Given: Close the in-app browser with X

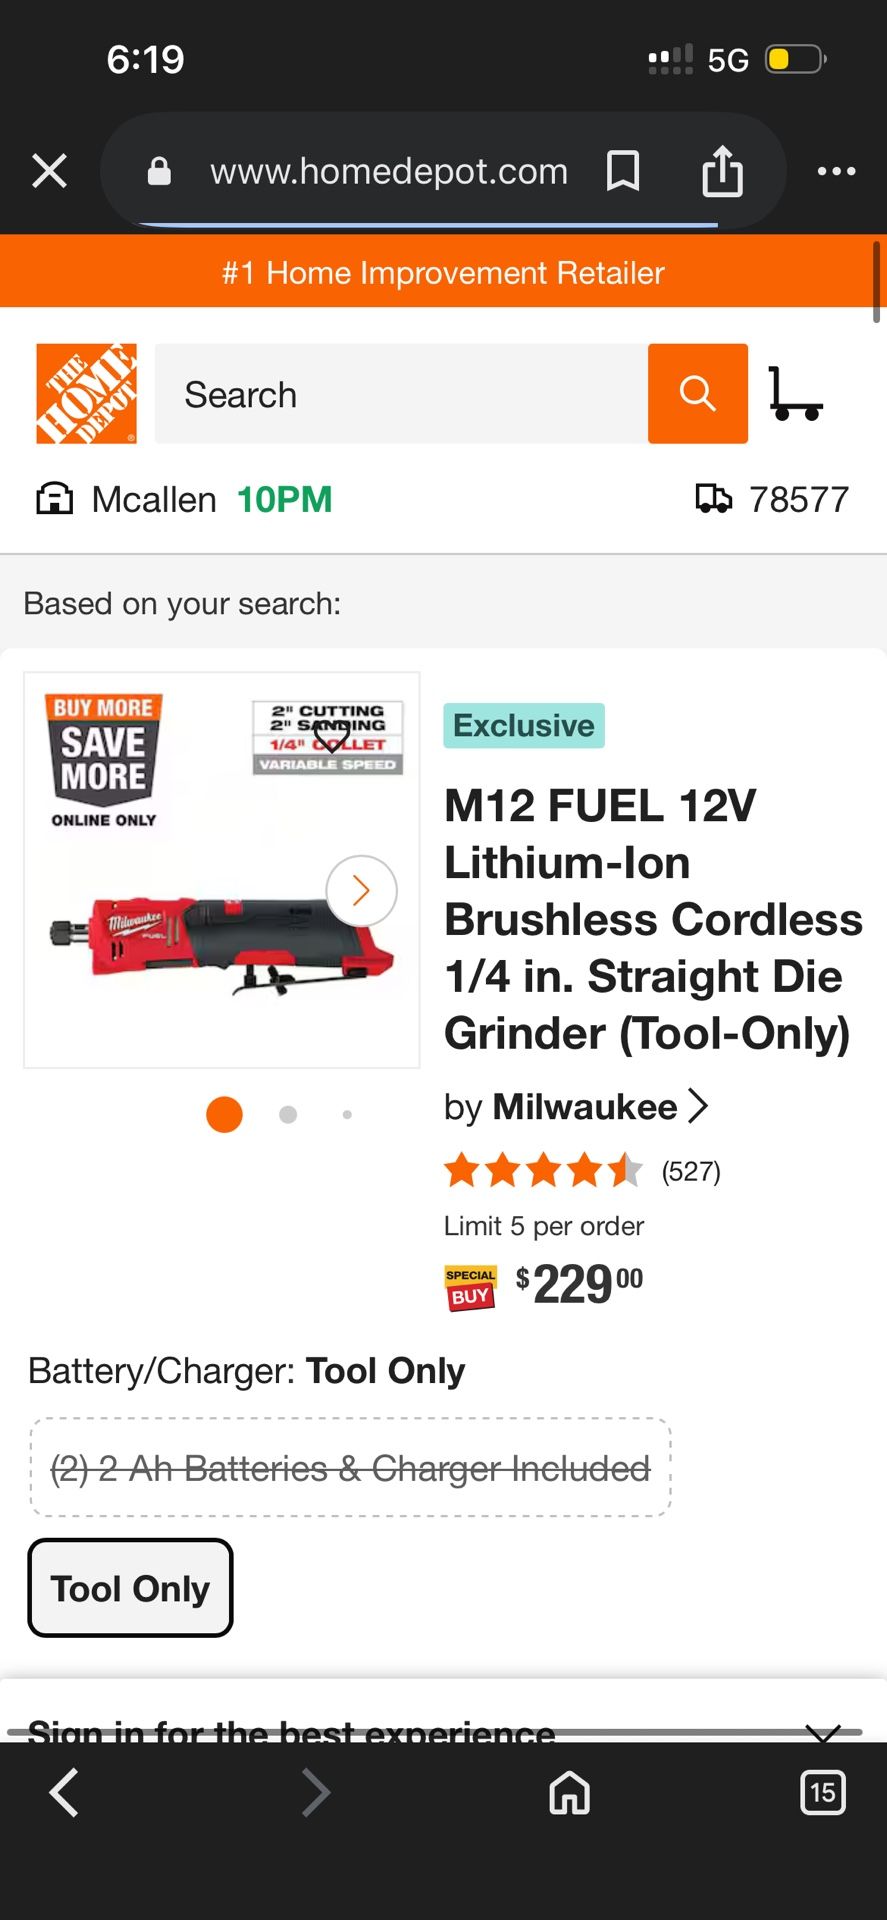Looking at the screenshot, I should click(x=49, y=171).
